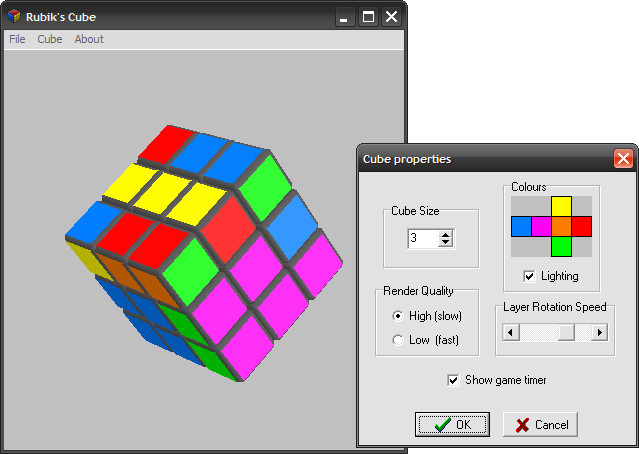Click the Layer Rotation Speed slider thumb
This screenshot has width=639, height=454.
(x=566, y=333)
